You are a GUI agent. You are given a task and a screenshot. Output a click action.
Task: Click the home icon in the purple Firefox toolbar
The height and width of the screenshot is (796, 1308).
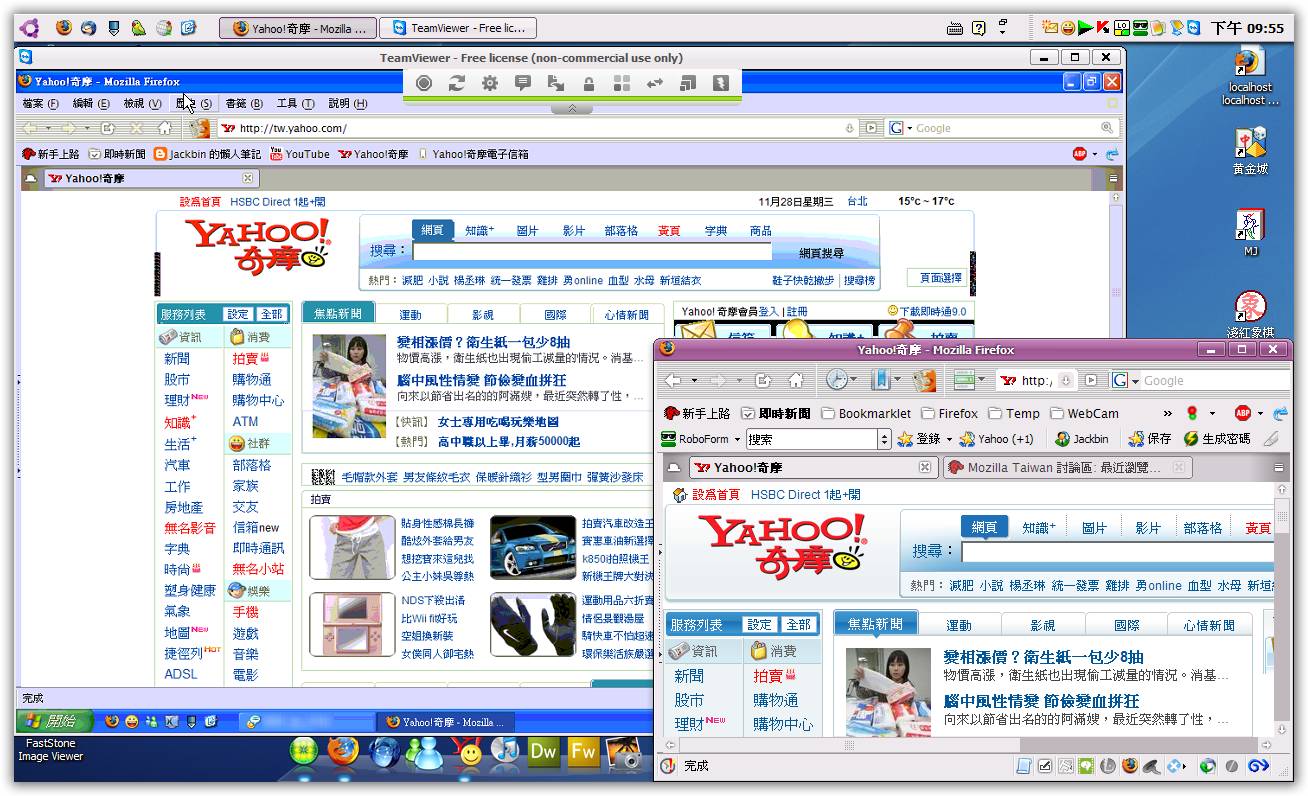[x=796, y=380]
